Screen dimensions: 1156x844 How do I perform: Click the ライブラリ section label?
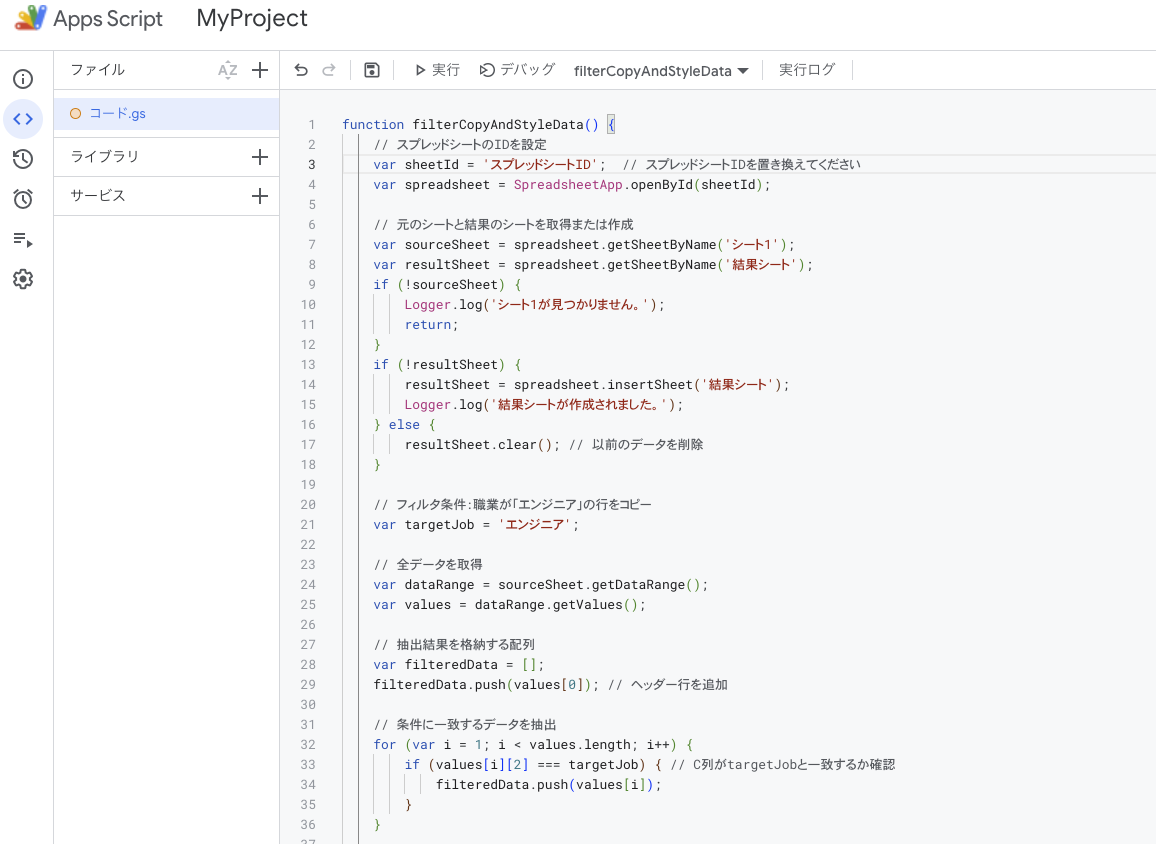[x=105, y=156]
